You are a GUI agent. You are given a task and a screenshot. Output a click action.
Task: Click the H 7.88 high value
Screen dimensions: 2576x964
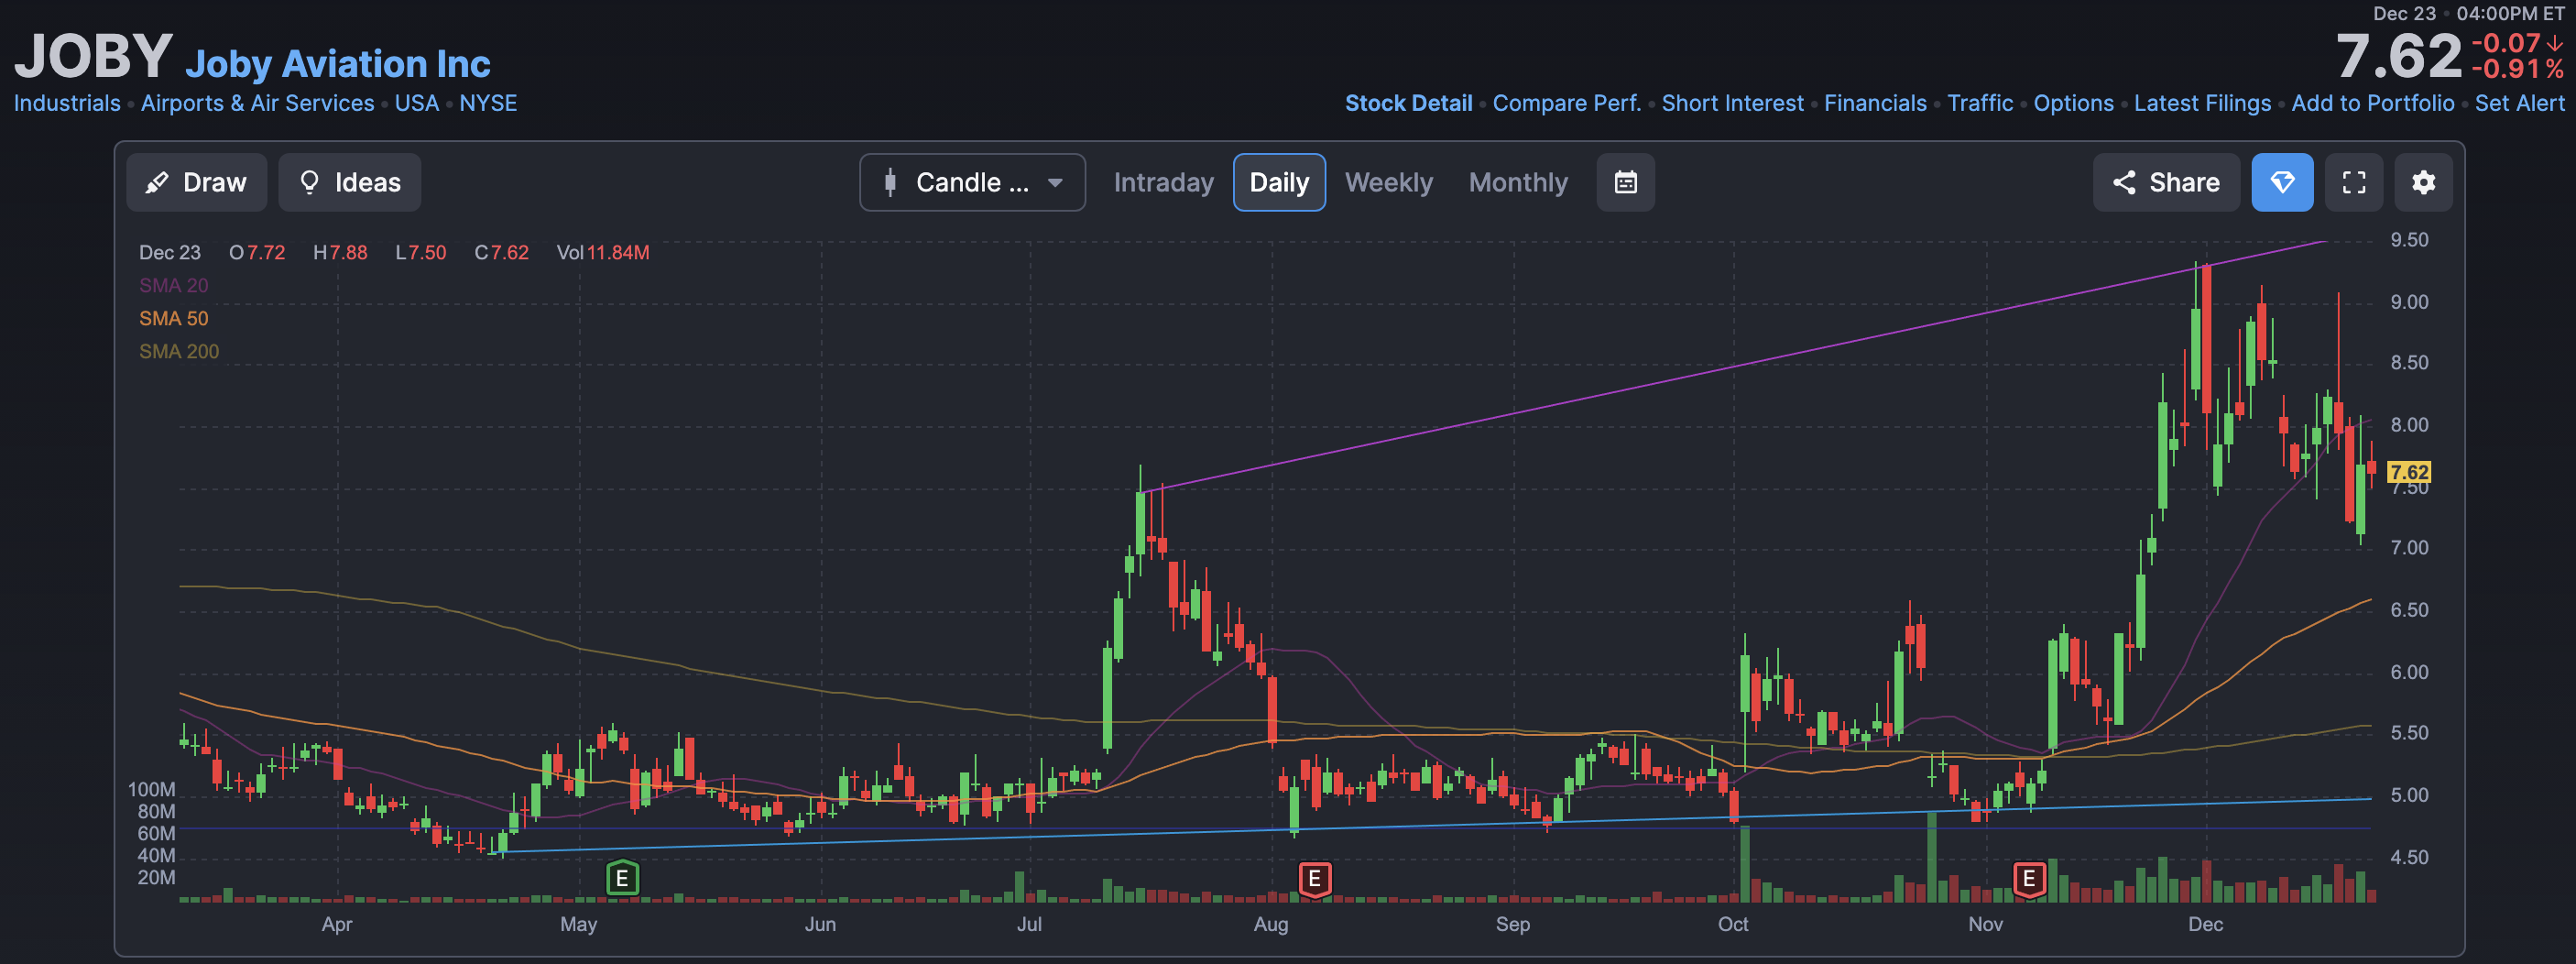tap(340, 252)
